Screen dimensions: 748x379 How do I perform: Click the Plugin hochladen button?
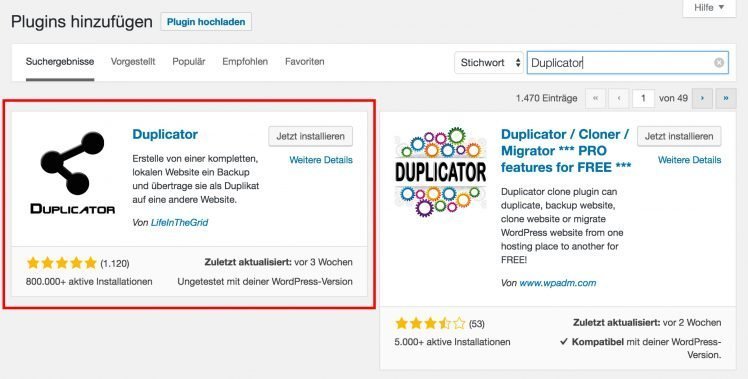[206, 22]
